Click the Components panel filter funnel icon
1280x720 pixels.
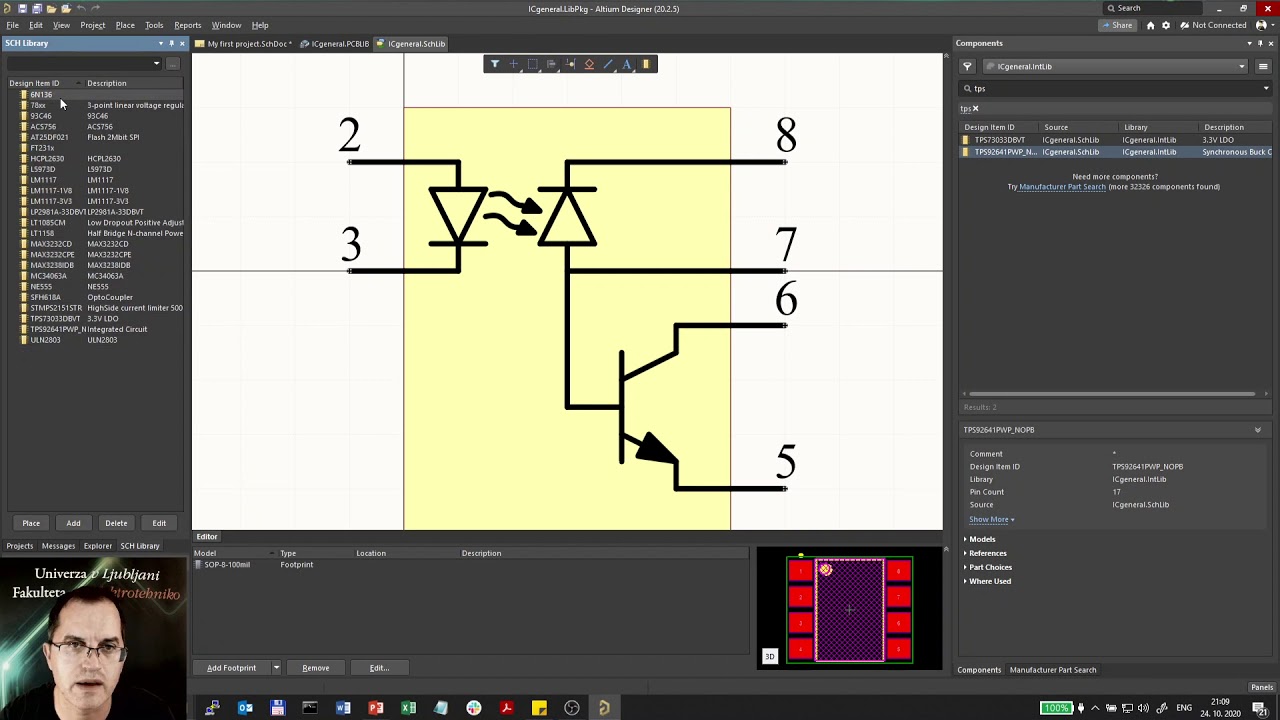[x=967, y=66]
